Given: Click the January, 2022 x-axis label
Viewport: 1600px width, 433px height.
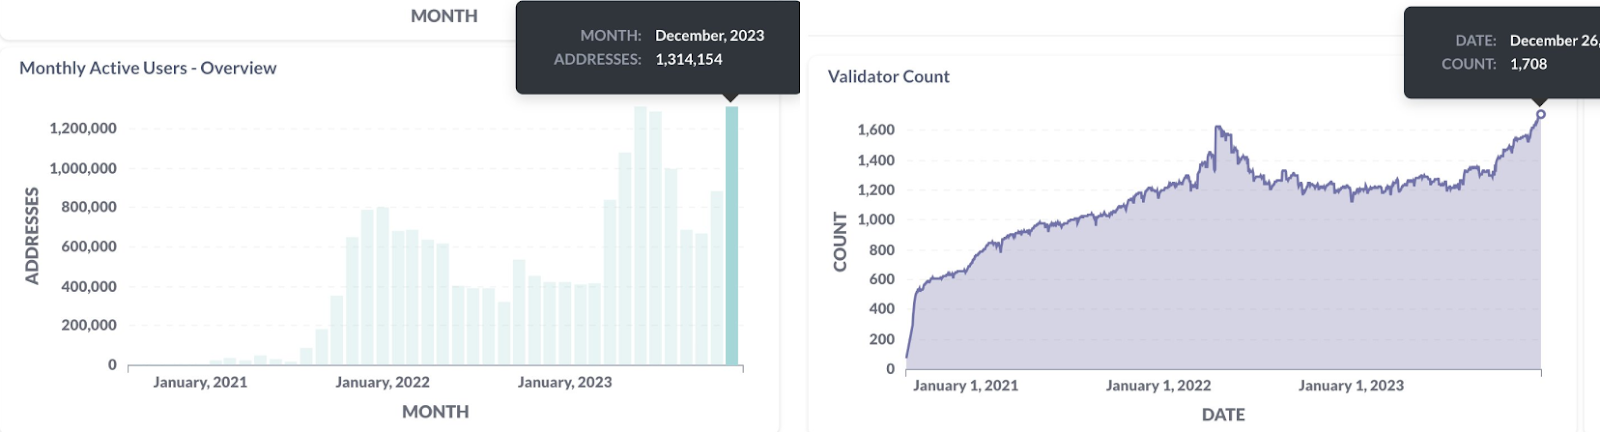Looking at the screenshot, I should [382, 382].
